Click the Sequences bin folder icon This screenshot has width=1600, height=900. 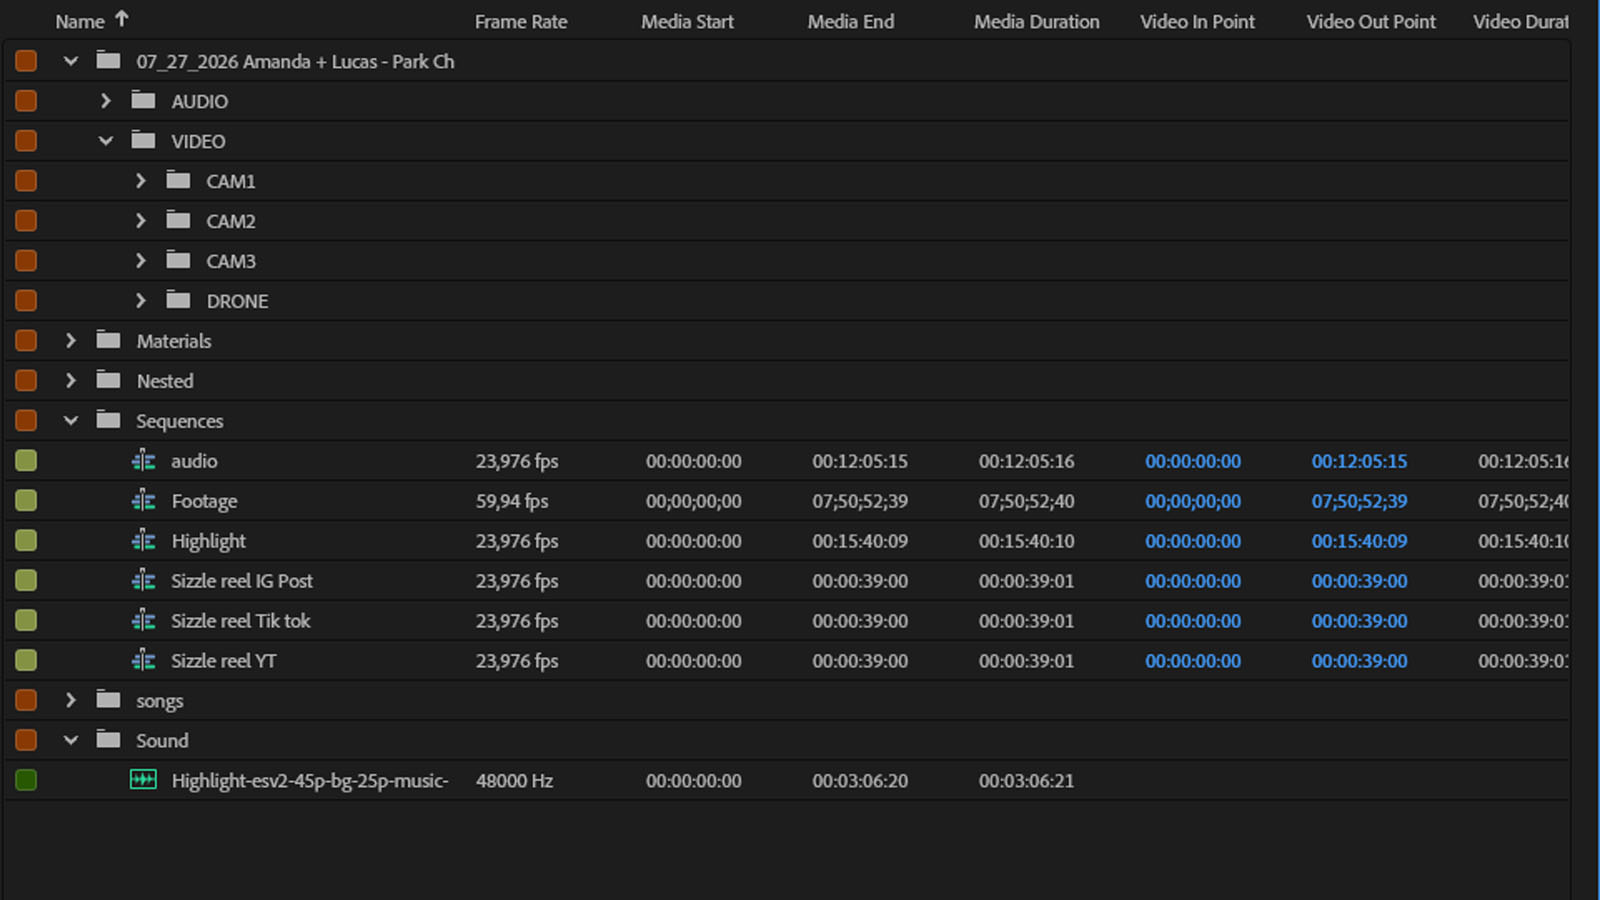[x=108, y=420]
